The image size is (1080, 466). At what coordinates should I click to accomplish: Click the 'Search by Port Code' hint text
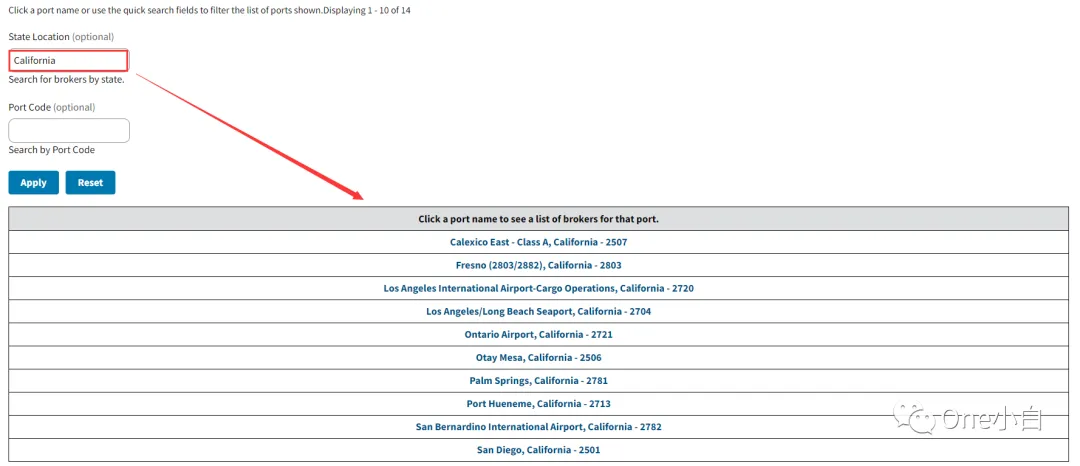(x=52, y=150)
